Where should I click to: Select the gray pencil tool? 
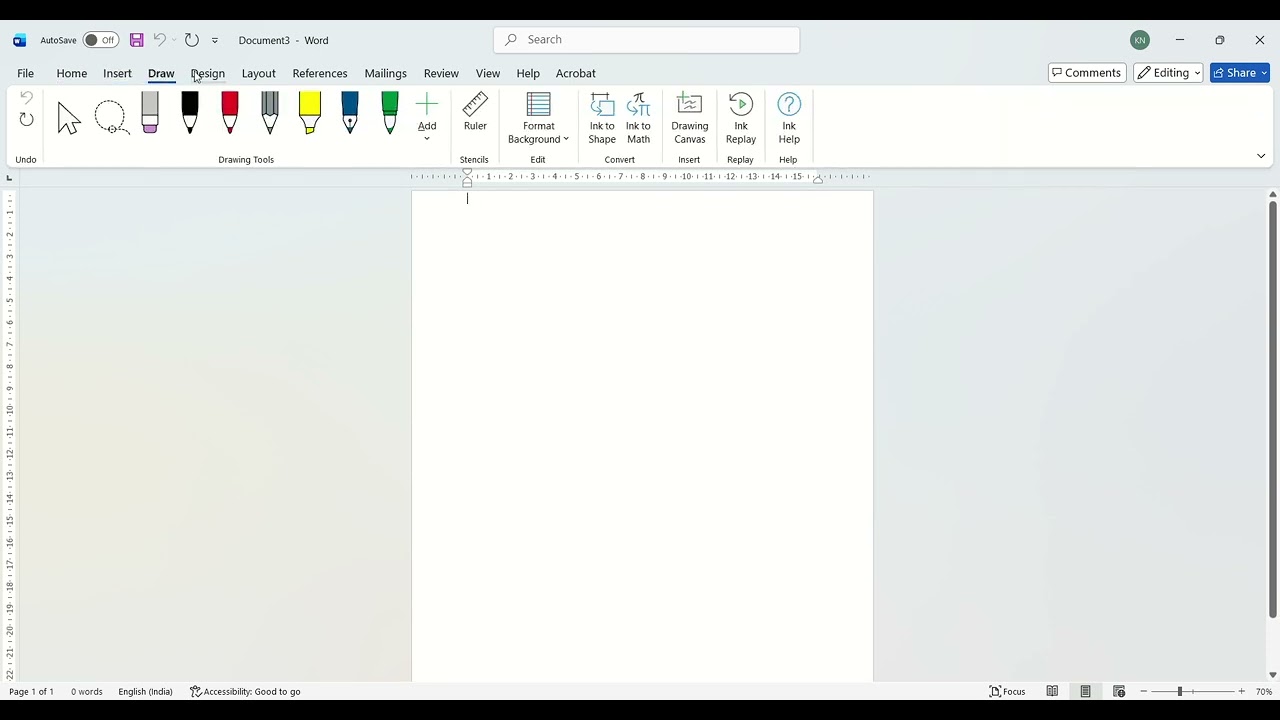[270, 113]
